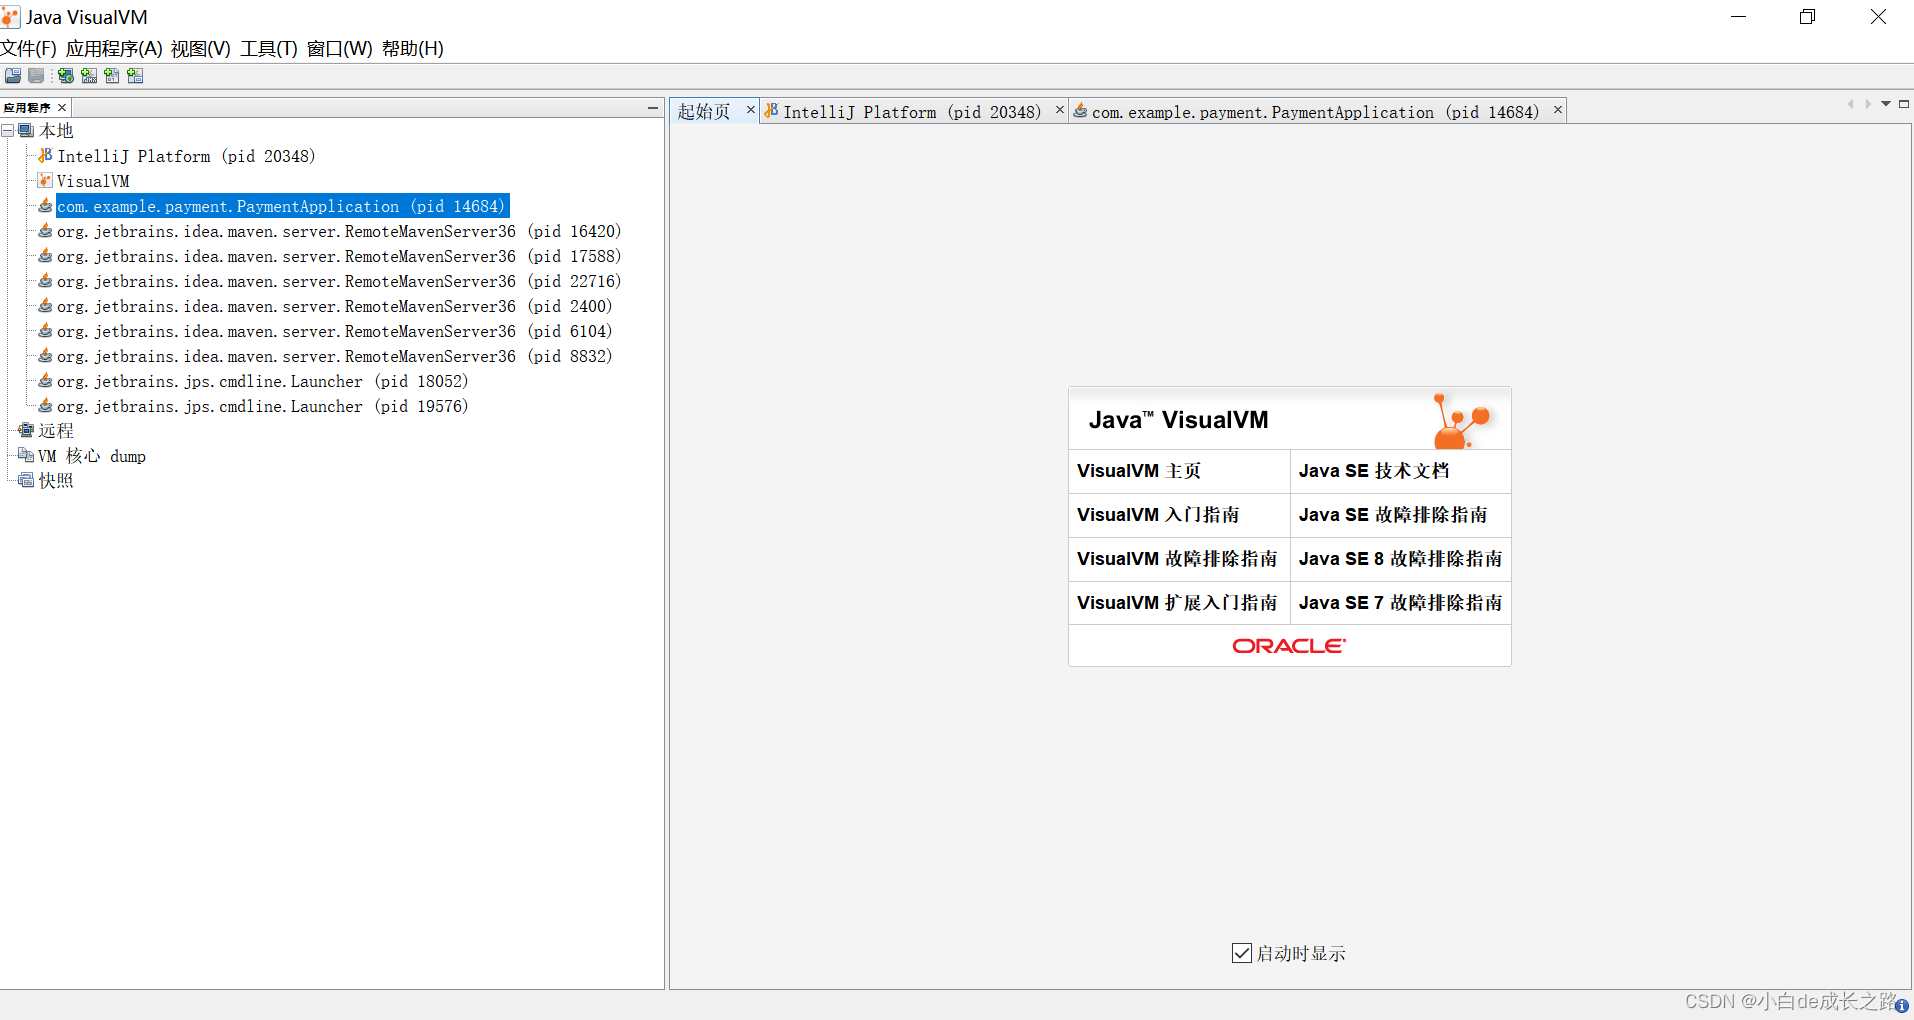1914x1020 pixels.
Task: Click the Add JMX Connection toolbar icon
Action: (x=89, y=76)
